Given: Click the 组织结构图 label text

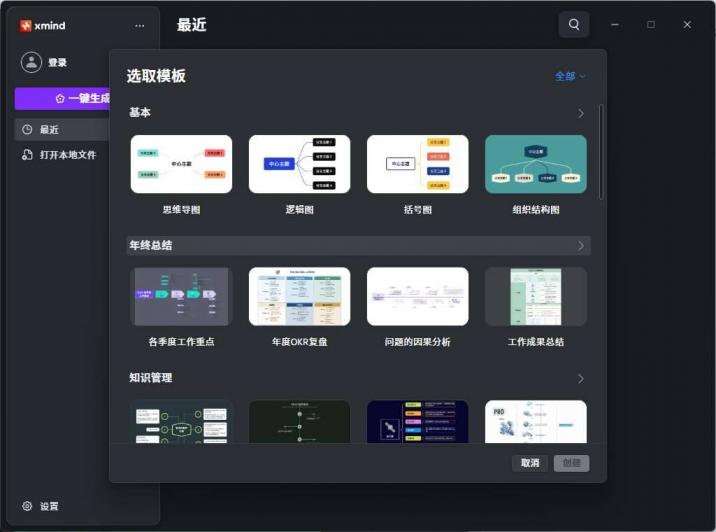Looking at the screenshot, I should [536, 210].
